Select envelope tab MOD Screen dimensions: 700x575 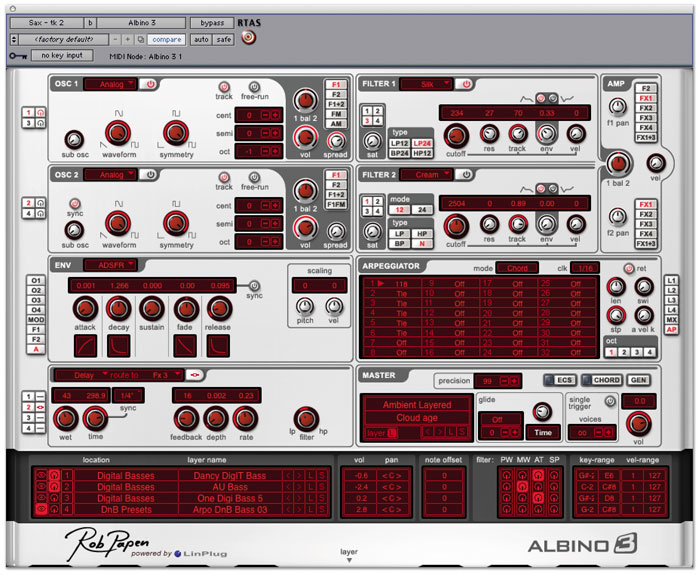point(36,320)
